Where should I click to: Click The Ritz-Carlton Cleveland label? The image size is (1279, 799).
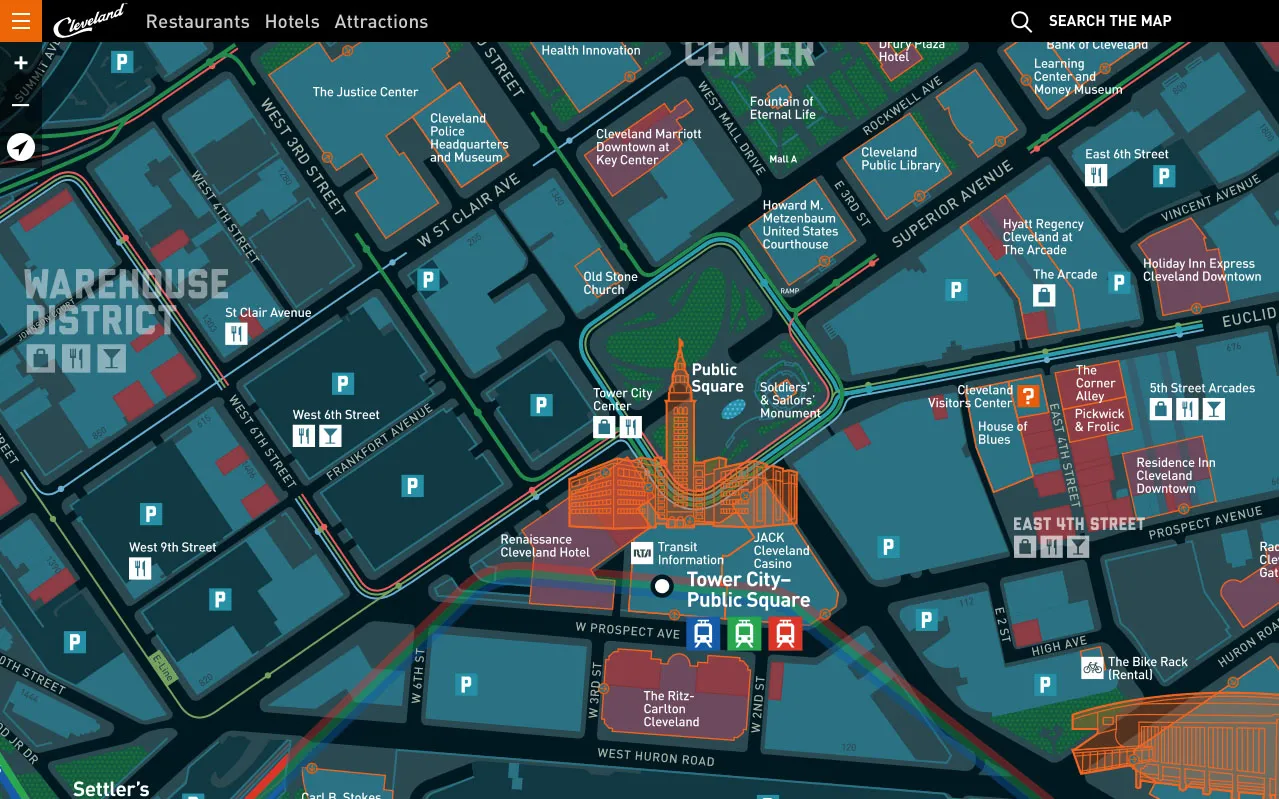(671, 709)
